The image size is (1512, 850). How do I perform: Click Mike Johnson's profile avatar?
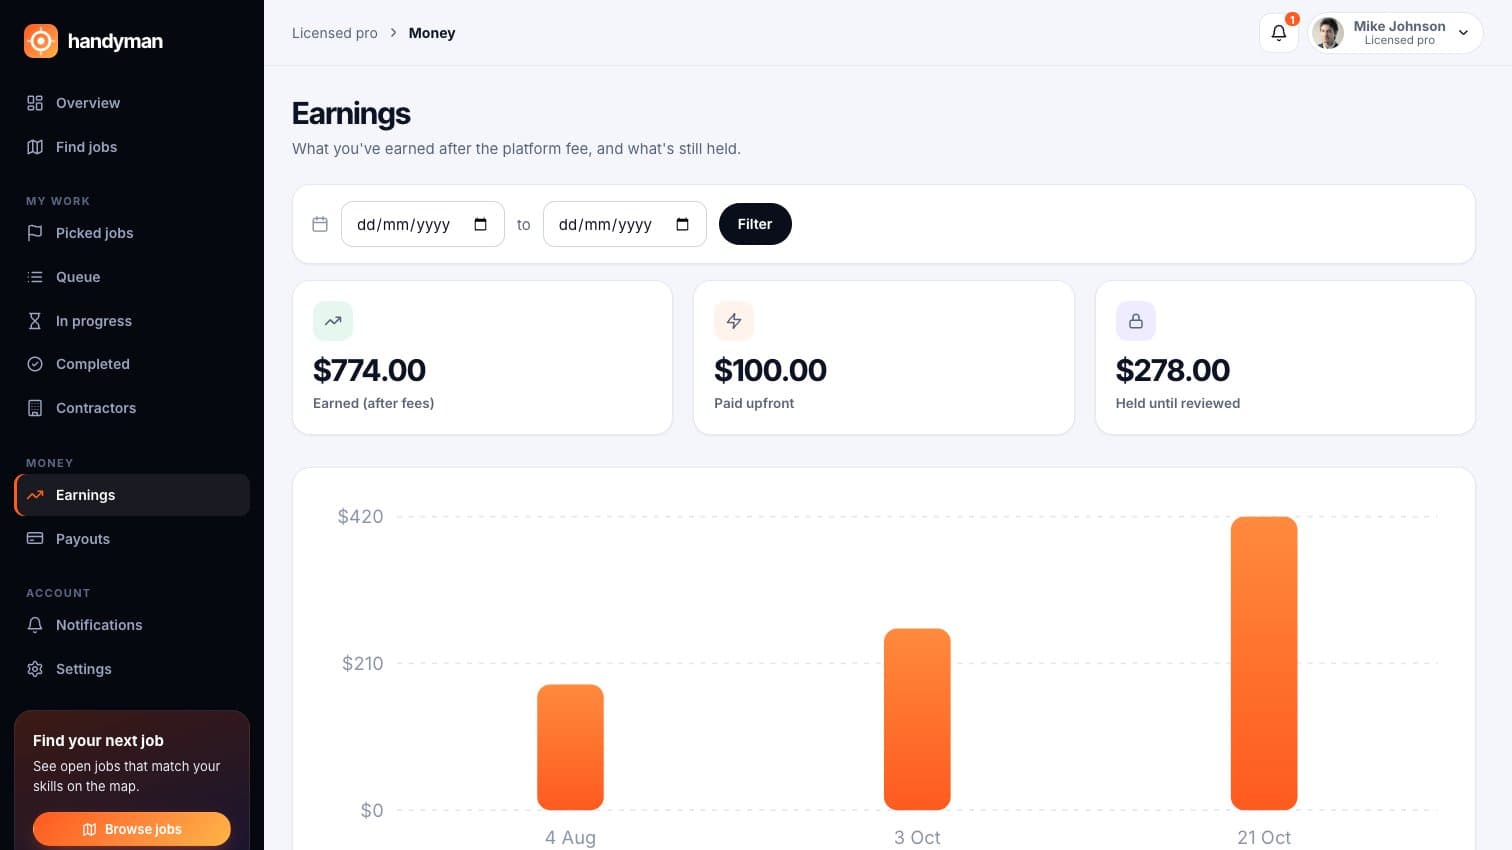coord(1328,33)
